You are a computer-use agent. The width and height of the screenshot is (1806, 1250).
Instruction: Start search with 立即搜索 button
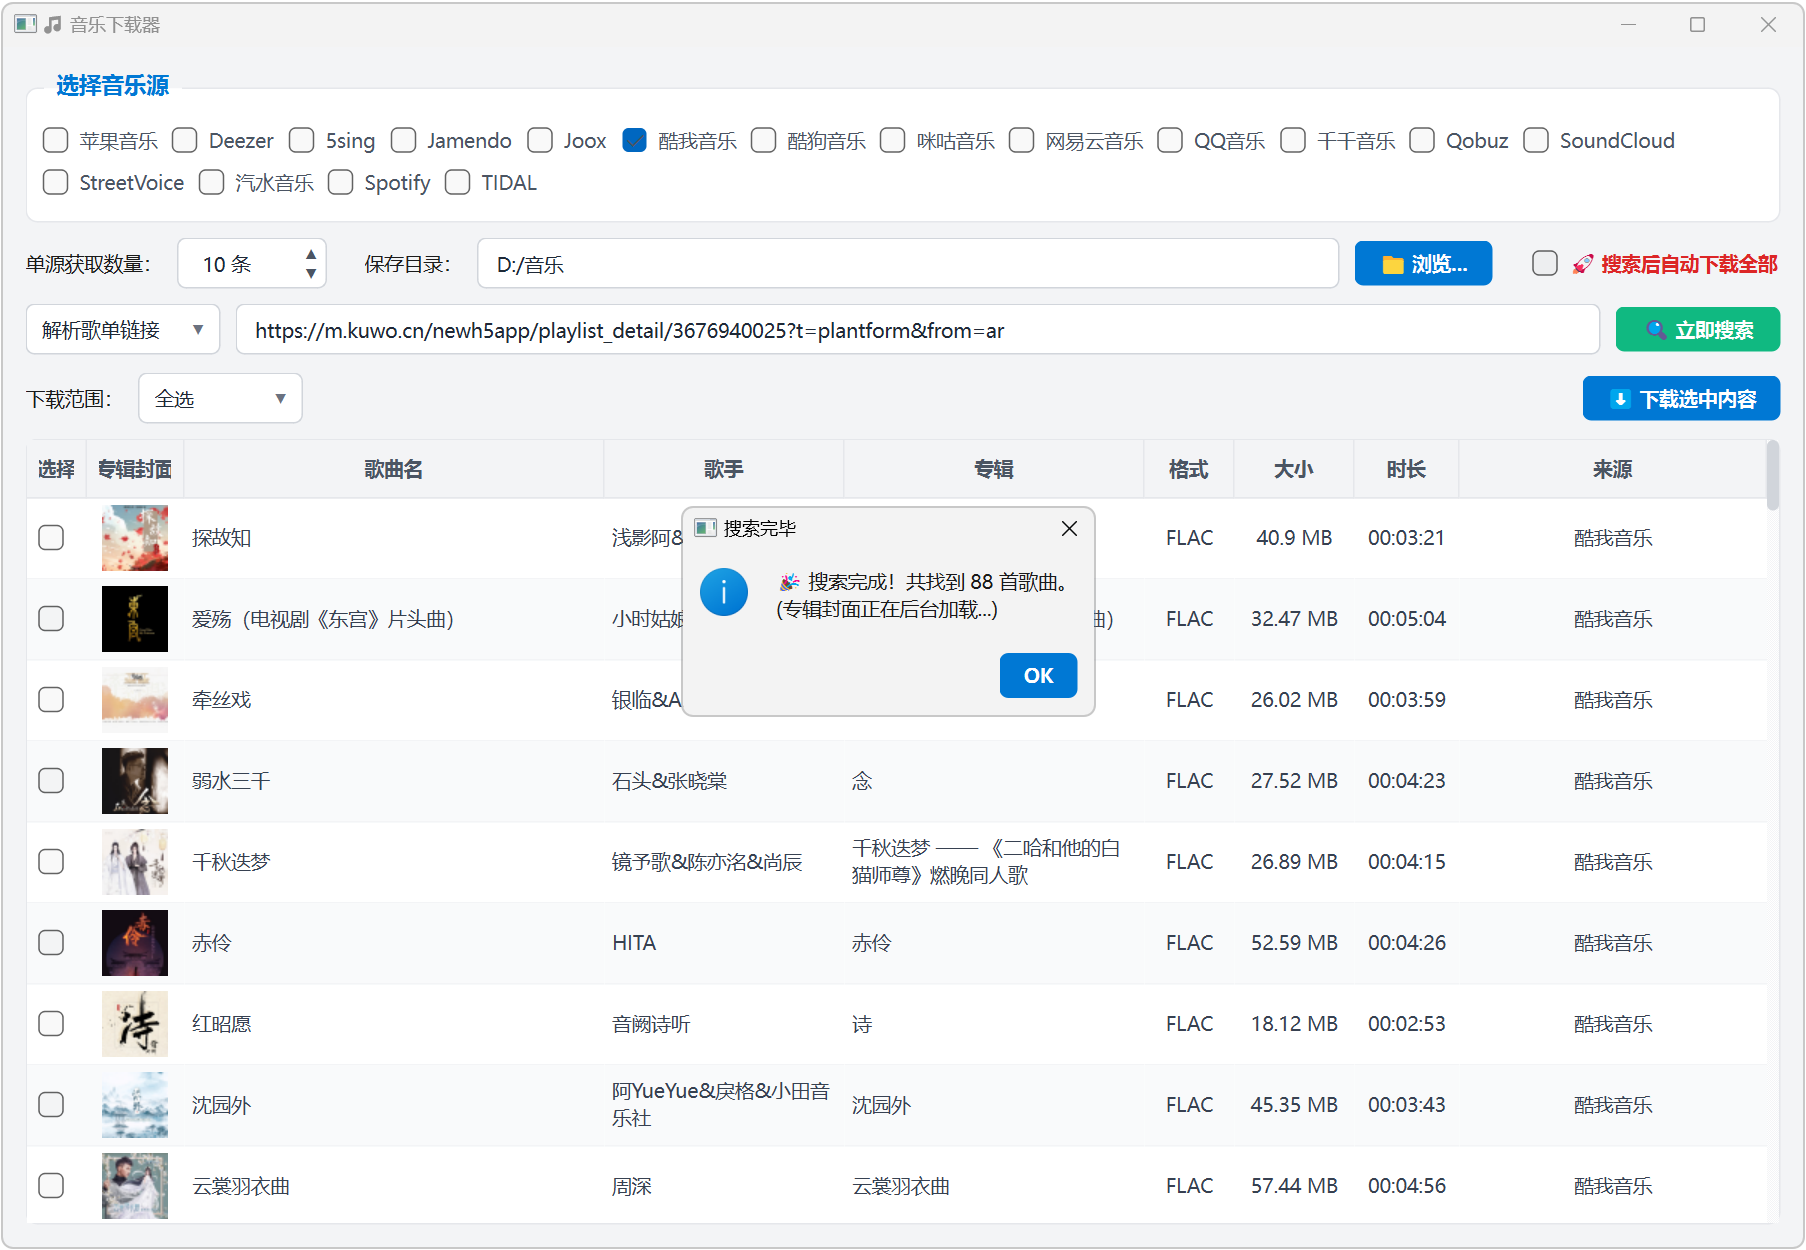point(1698,330)
